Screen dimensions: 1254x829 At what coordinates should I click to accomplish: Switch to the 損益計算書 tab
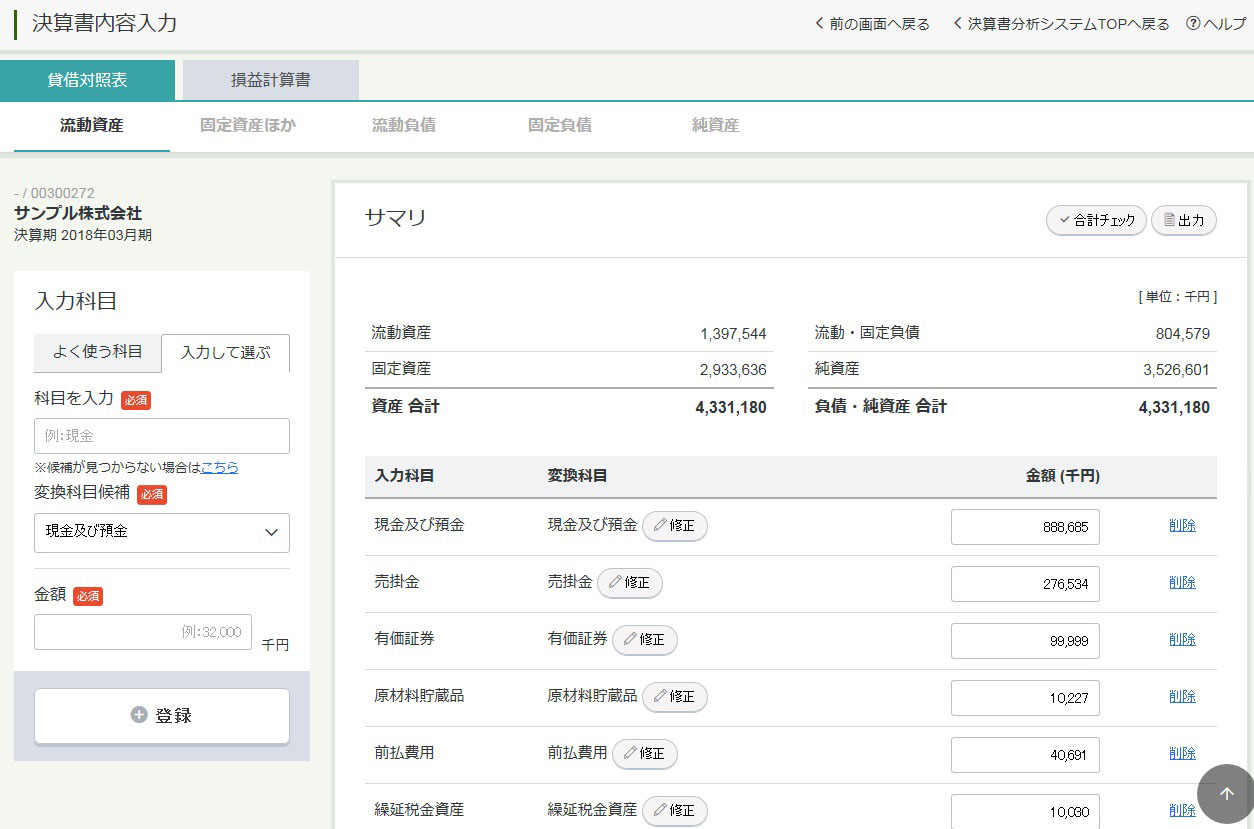pyautogui.click(x=270, y=81)
